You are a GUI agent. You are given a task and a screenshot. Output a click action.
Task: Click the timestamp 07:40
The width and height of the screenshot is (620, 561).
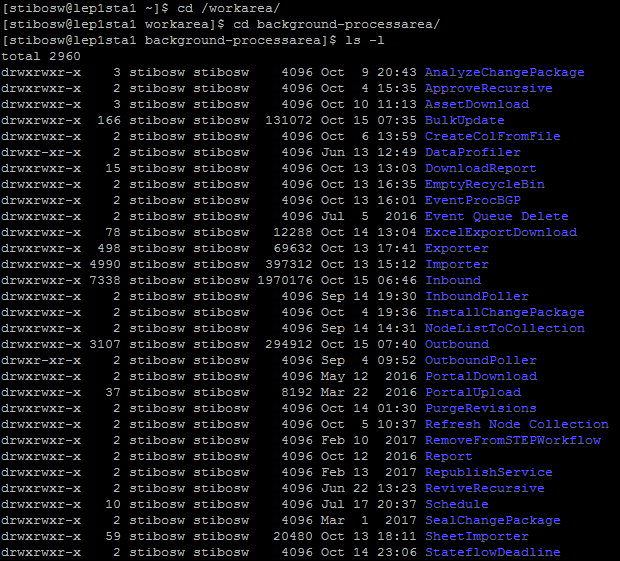(x=397, y=345)
